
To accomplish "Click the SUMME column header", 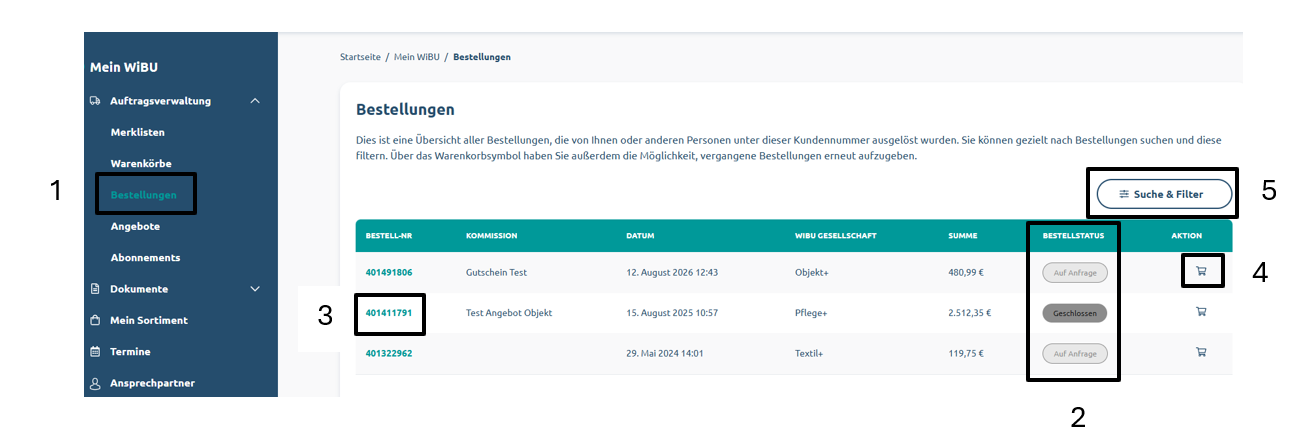I will 962,236.
